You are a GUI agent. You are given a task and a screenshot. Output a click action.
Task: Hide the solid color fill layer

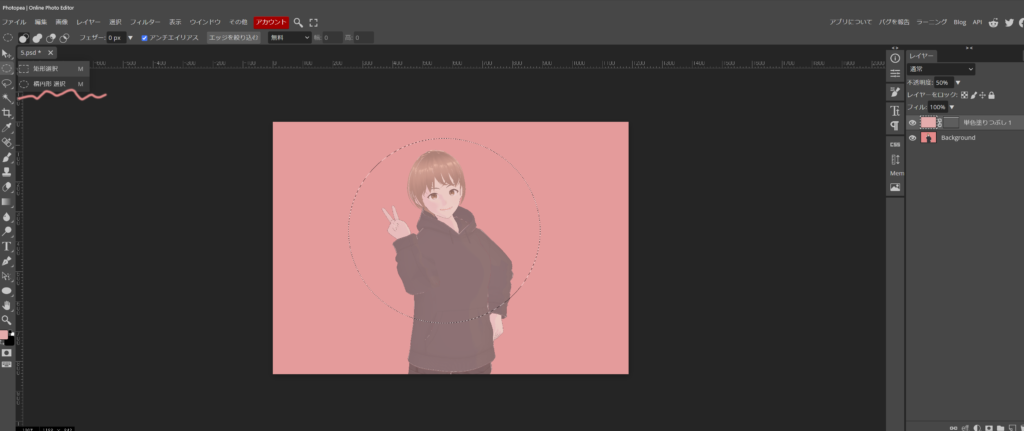coord(912,122)
